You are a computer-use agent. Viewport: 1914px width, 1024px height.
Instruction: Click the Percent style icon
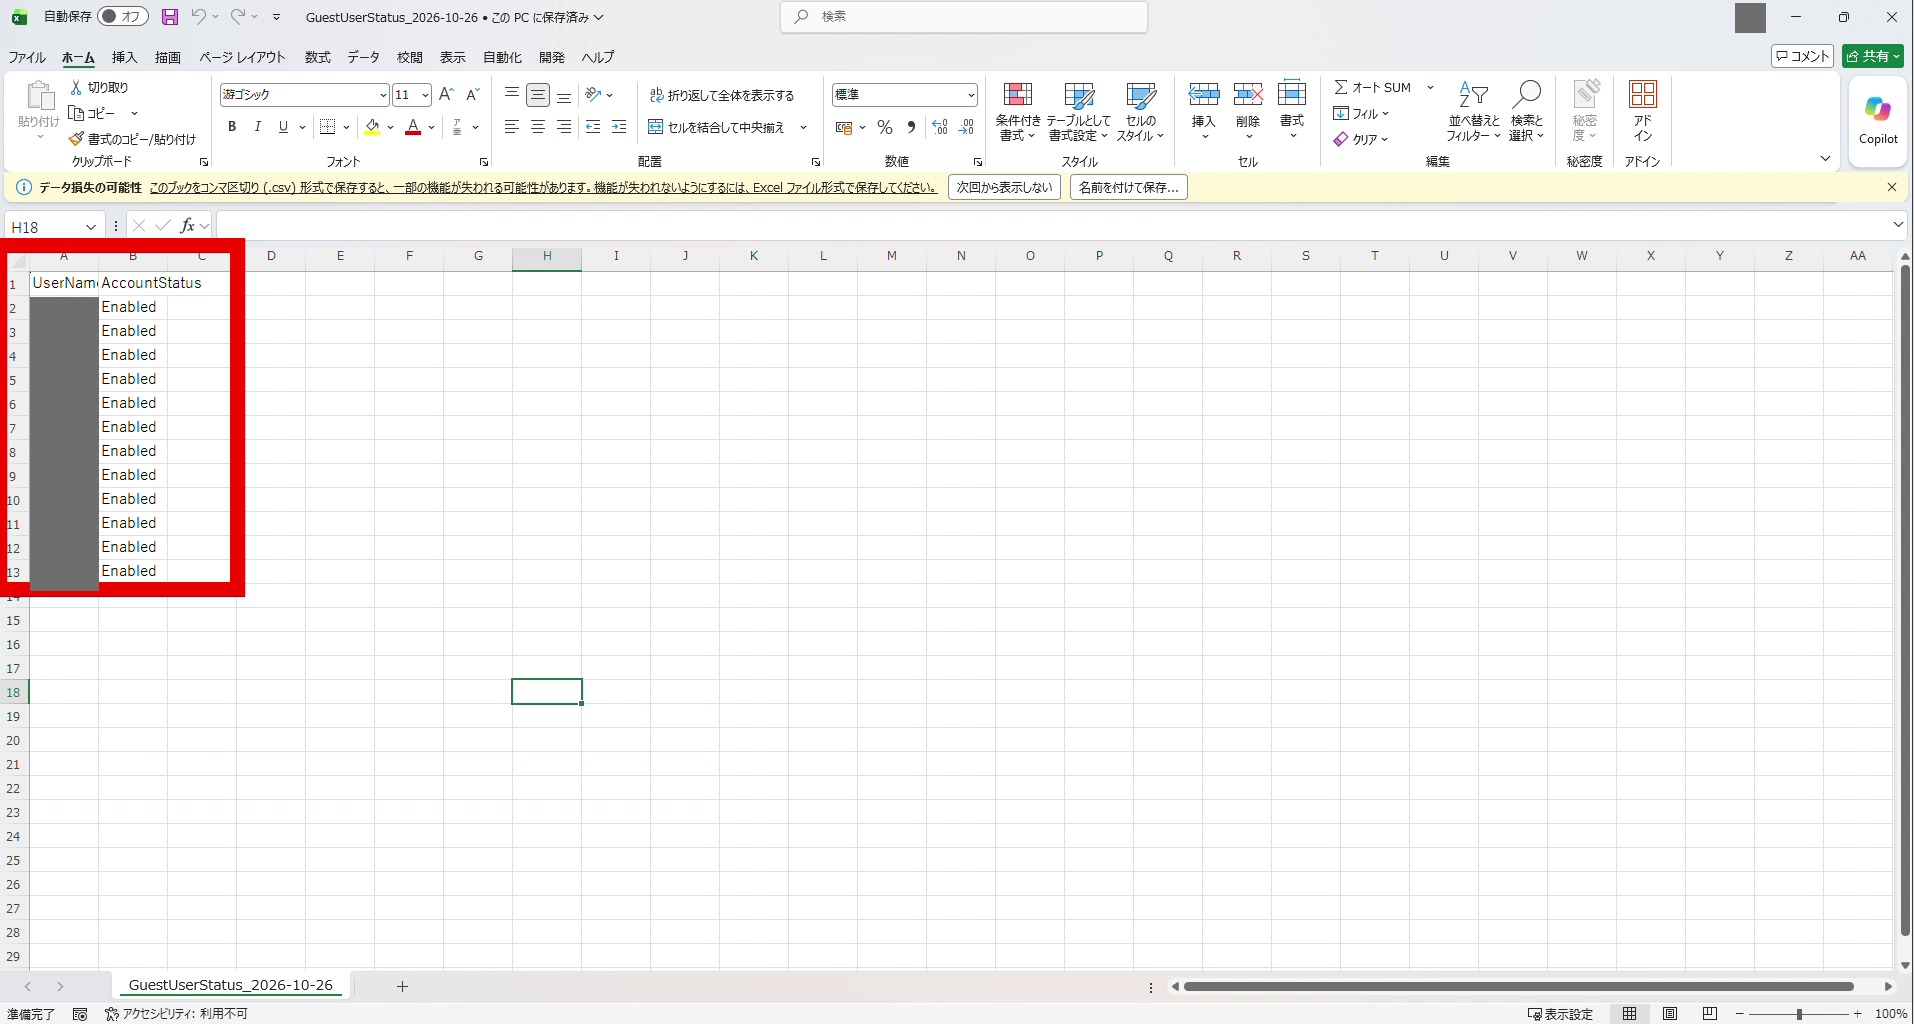click(884, 127)
